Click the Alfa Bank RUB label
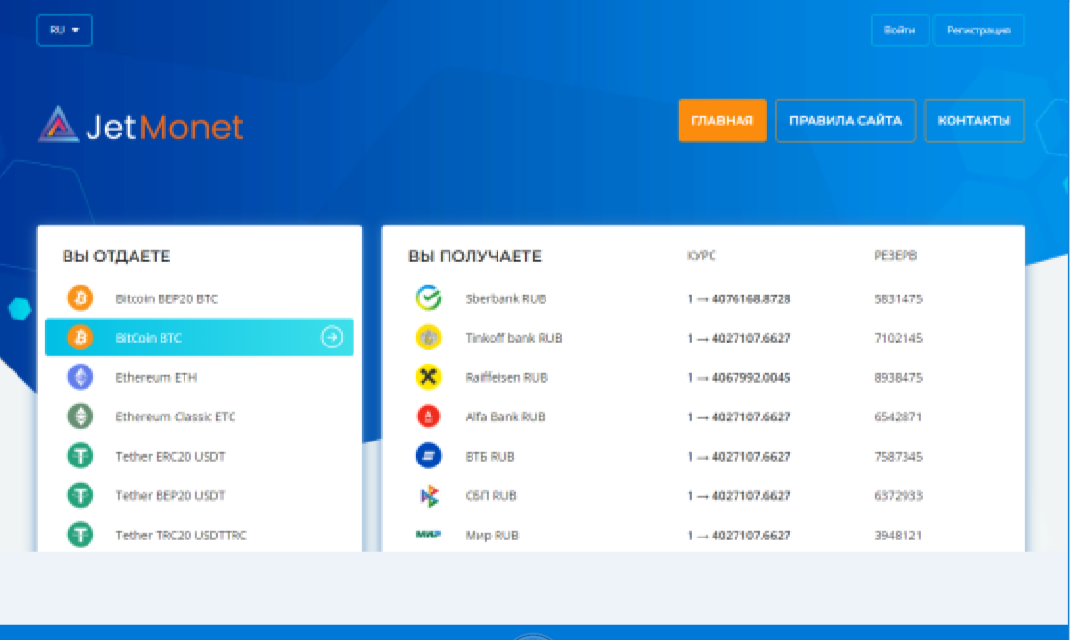The width and height of the screenshot is (1070, 640). (x=505, y=417)
